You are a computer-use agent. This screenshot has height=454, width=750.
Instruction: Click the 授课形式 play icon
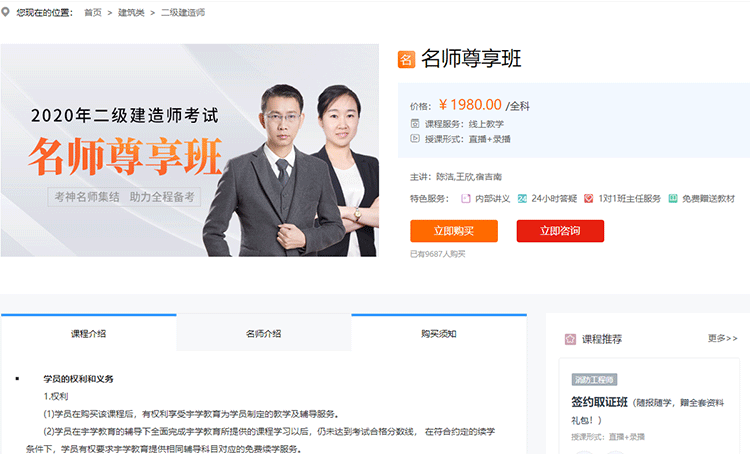[415, 139]
